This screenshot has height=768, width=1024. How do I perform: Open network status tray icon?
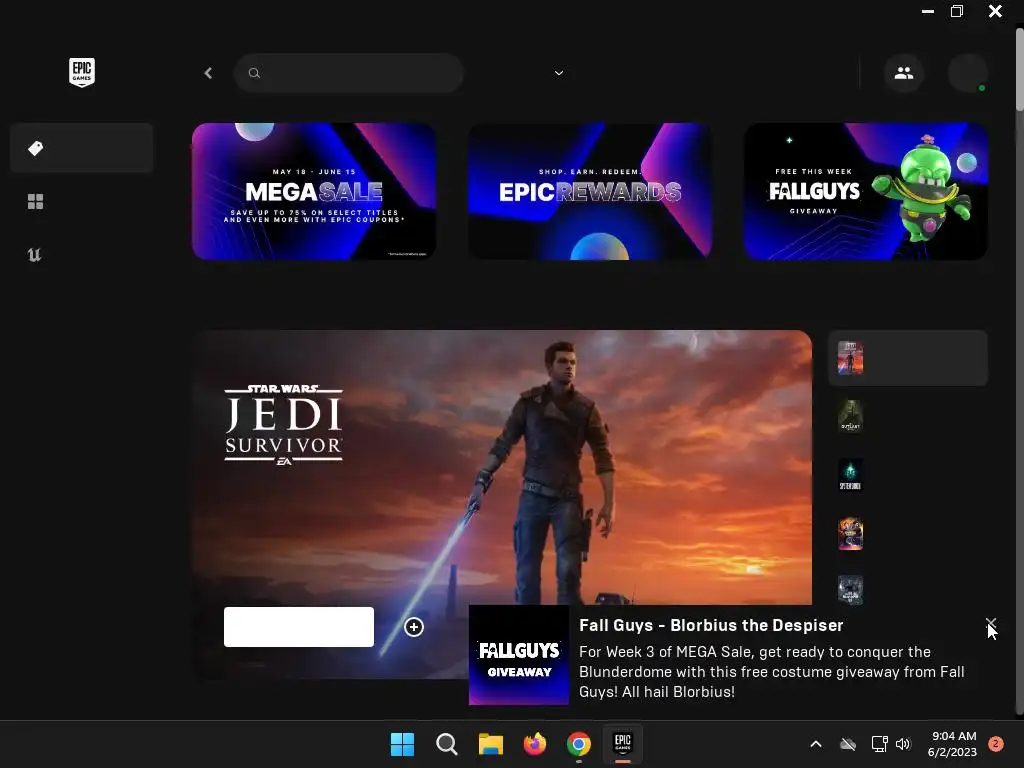point(879,744)
